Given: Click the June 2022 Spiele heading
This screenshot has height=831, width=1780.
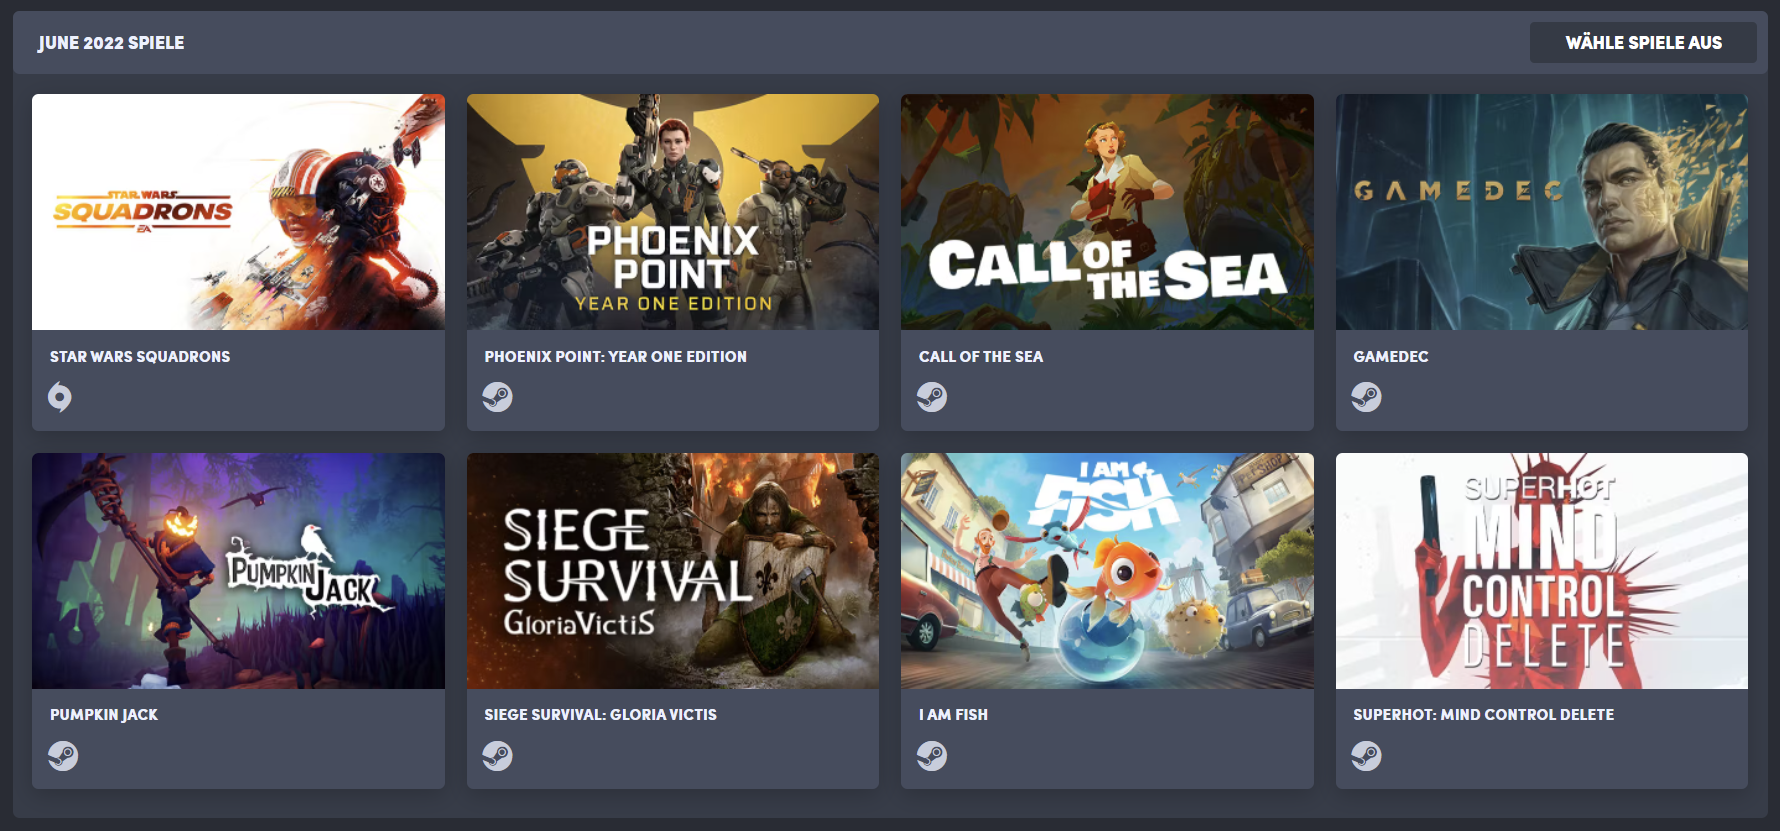Looking at the screenshot, I should [111, 43].
